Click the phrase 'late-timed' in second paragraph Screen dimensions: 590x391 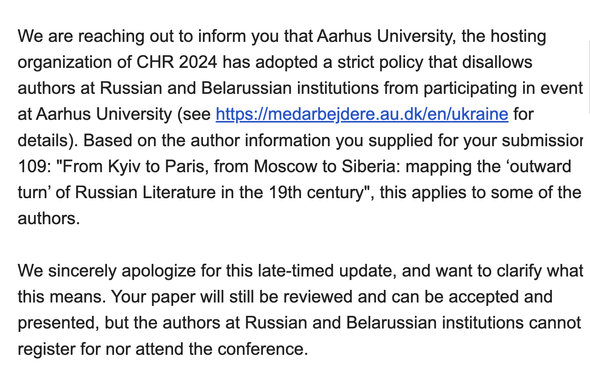[296, 271]
